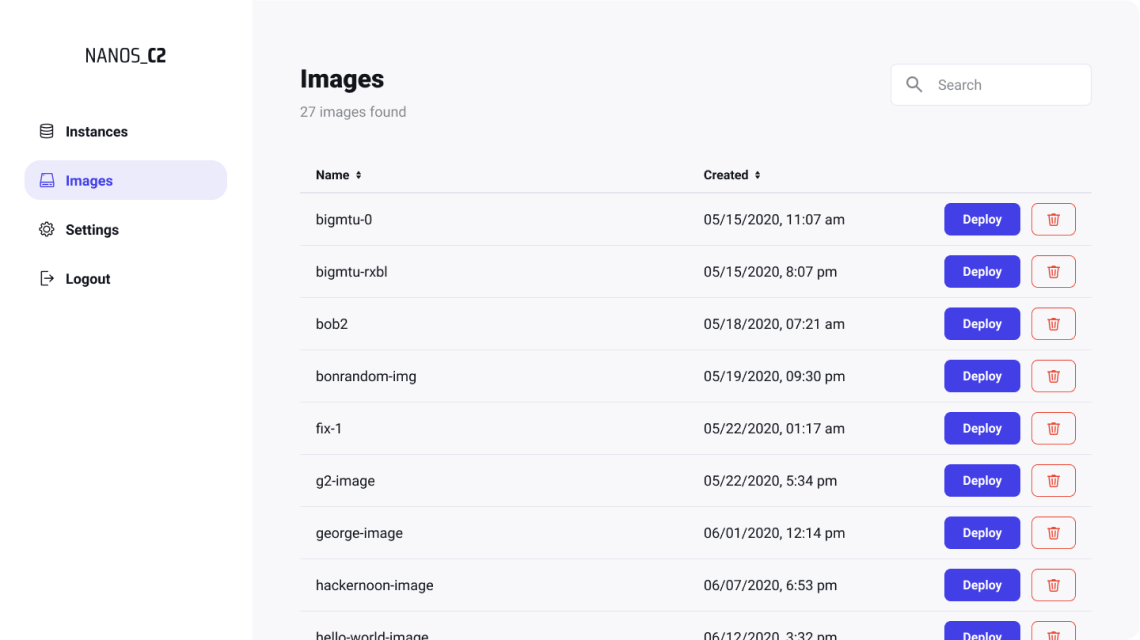
Task: Click trash icon for bigmtu-rxbl
Action: [1053, 271]
